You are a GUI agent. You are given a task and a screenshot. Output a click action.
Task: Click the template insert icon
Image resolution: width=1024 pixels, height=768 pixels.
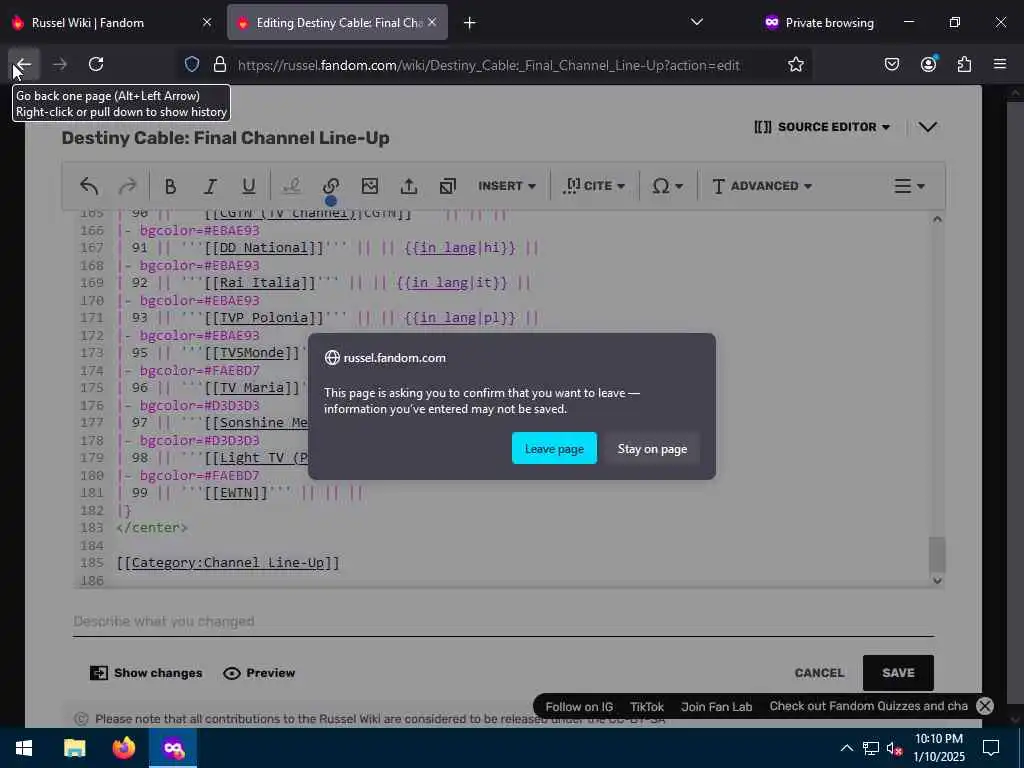pyautogui.click(x=447, y=186)
